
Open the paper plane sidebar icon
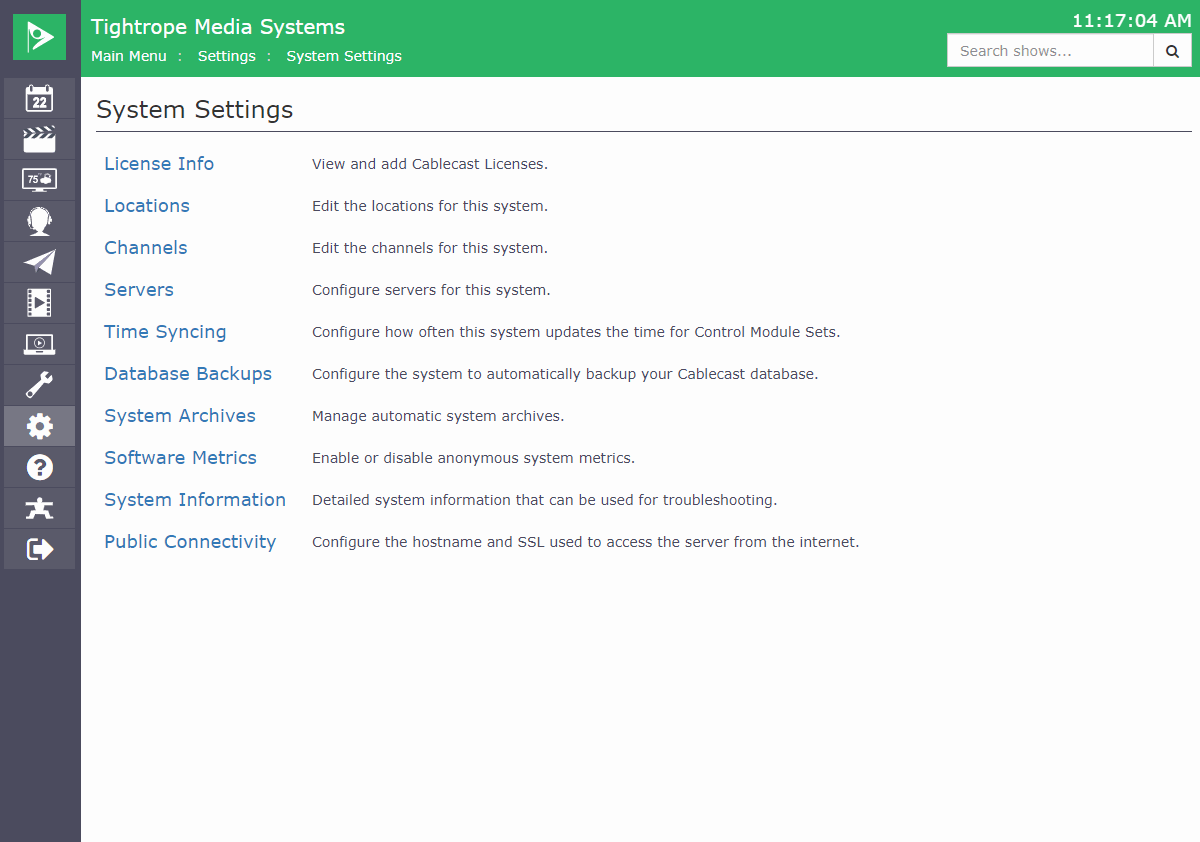pos(39,262)
